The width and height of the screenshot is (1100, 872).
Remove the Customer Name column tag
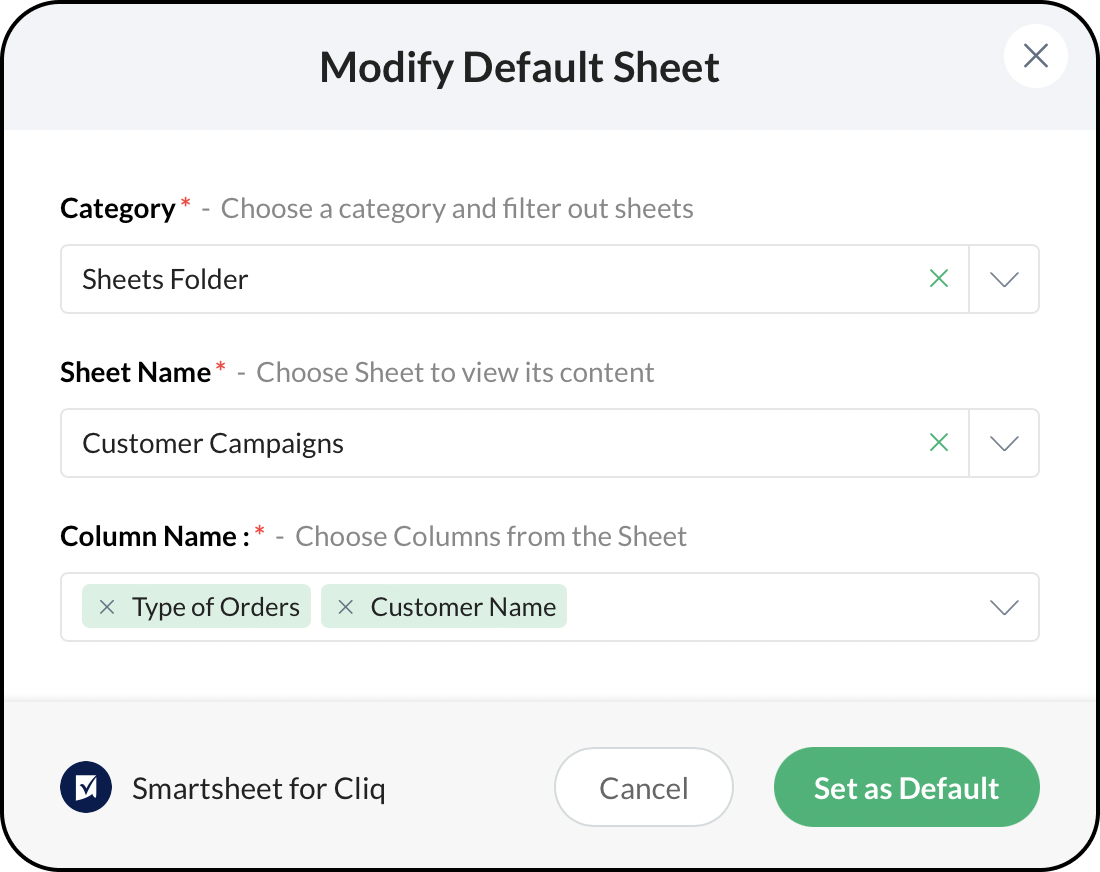click(346, 607)
